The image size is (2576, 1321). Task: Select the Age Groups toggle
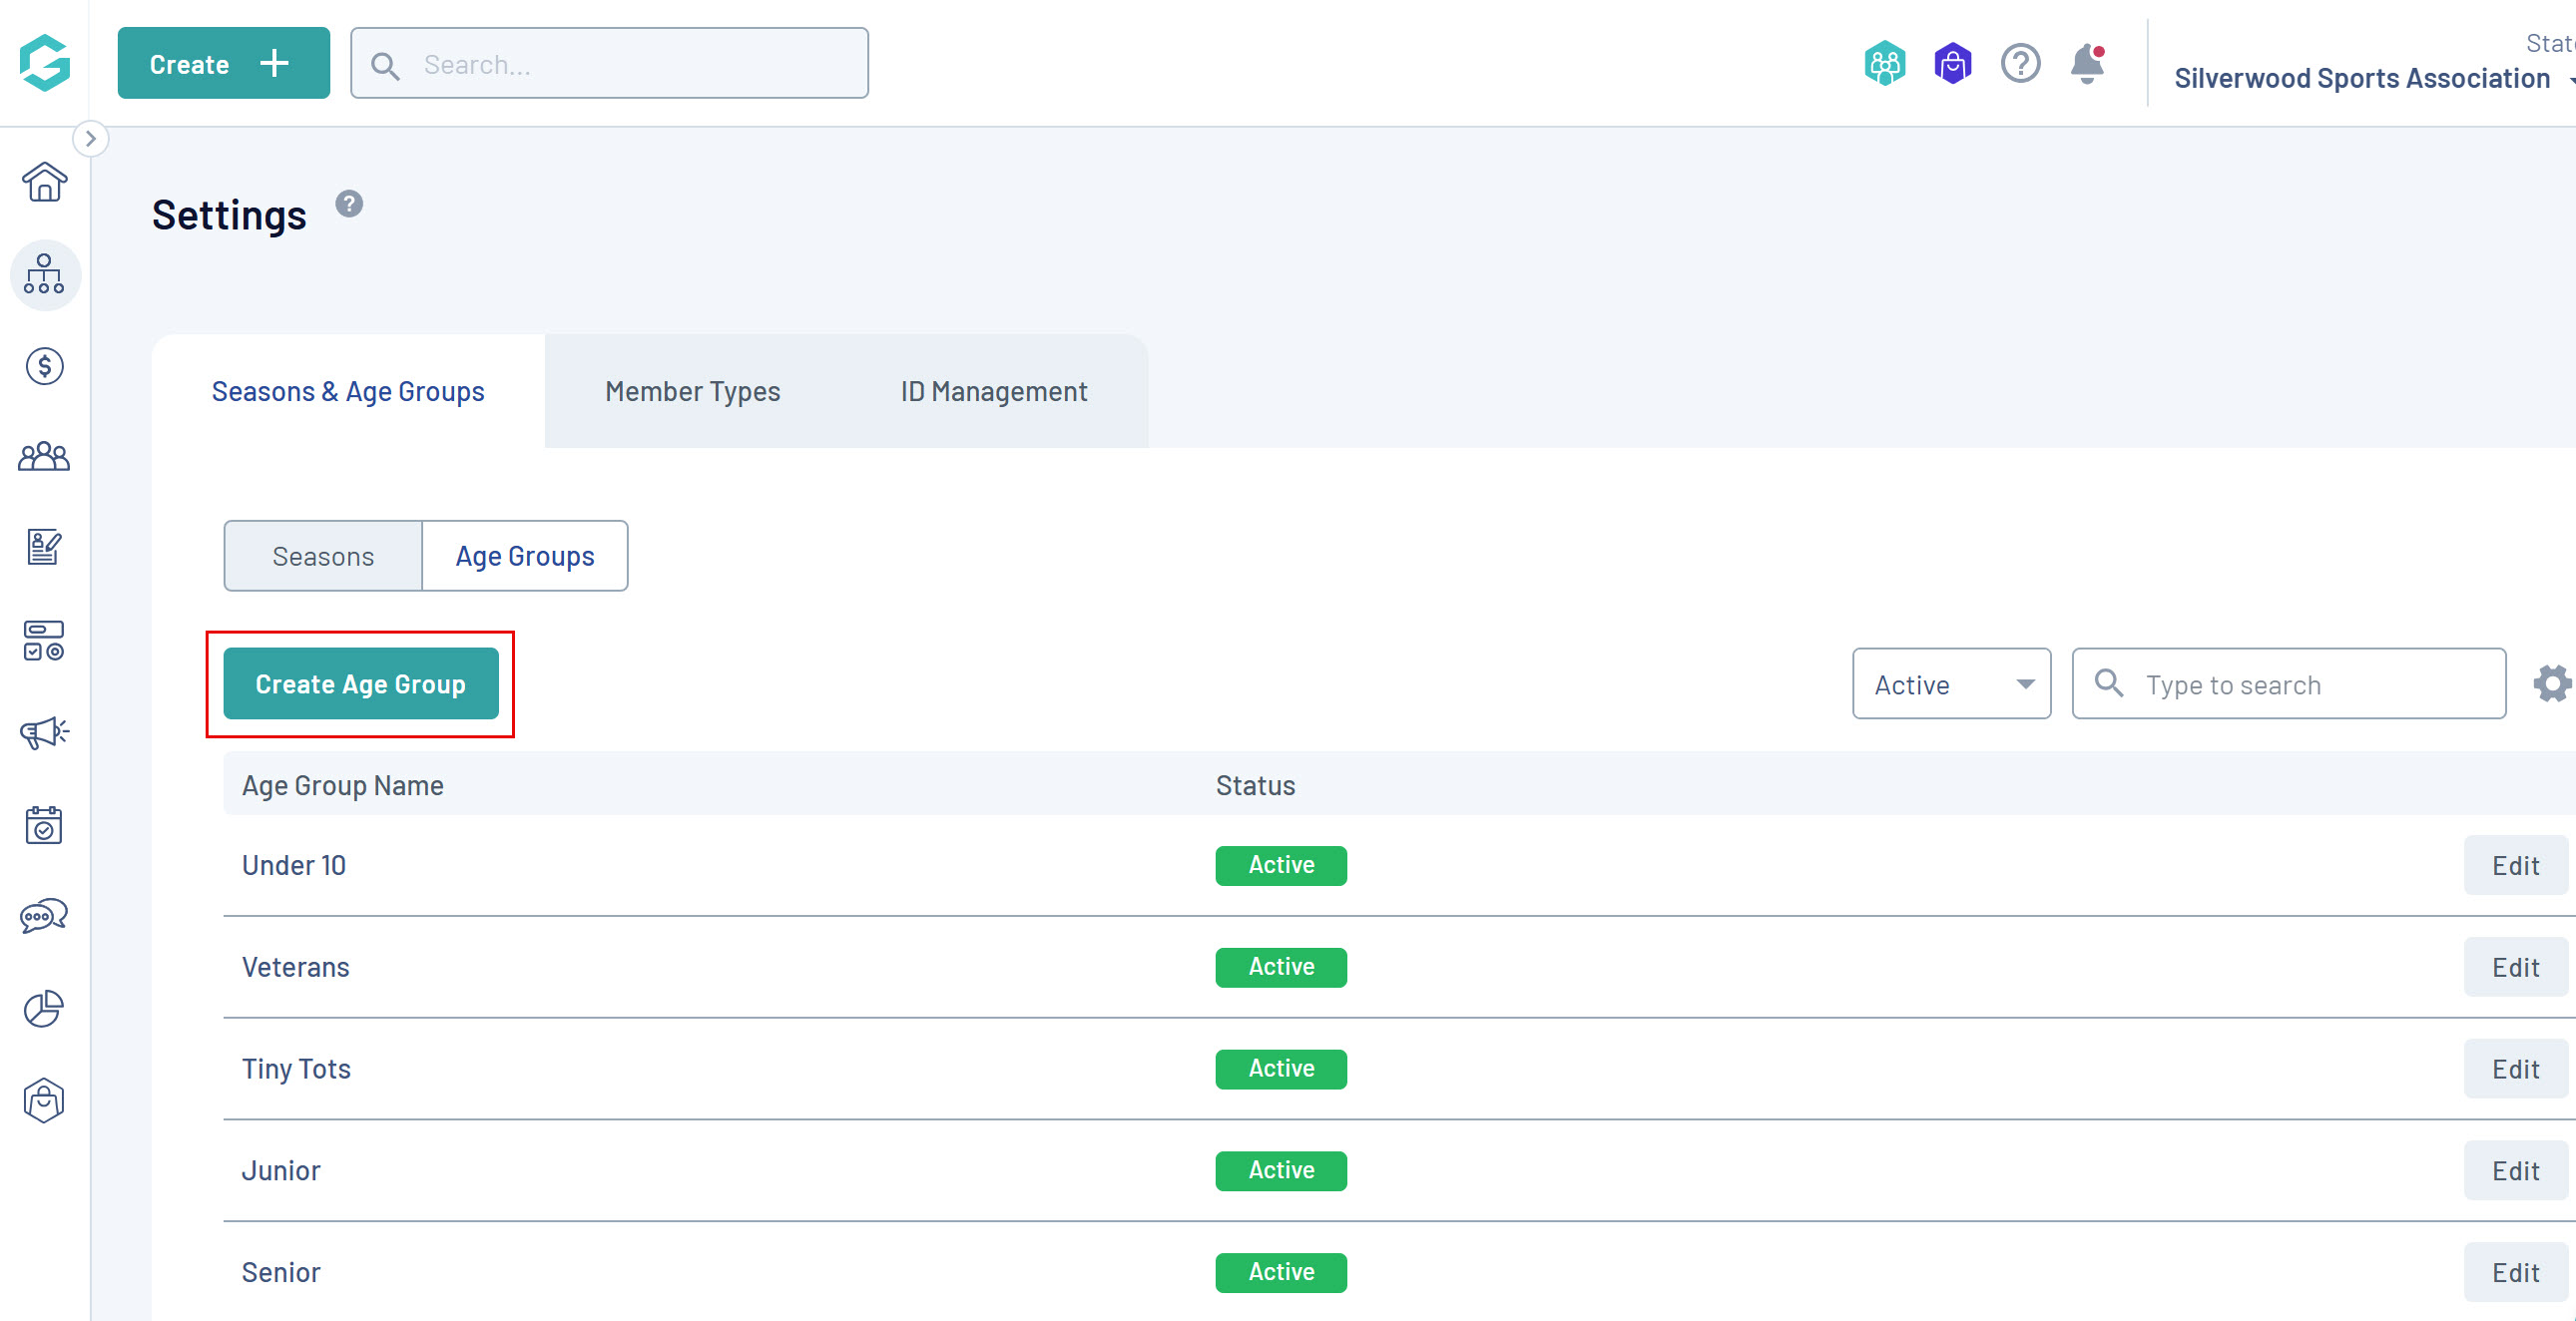[525, 556]
